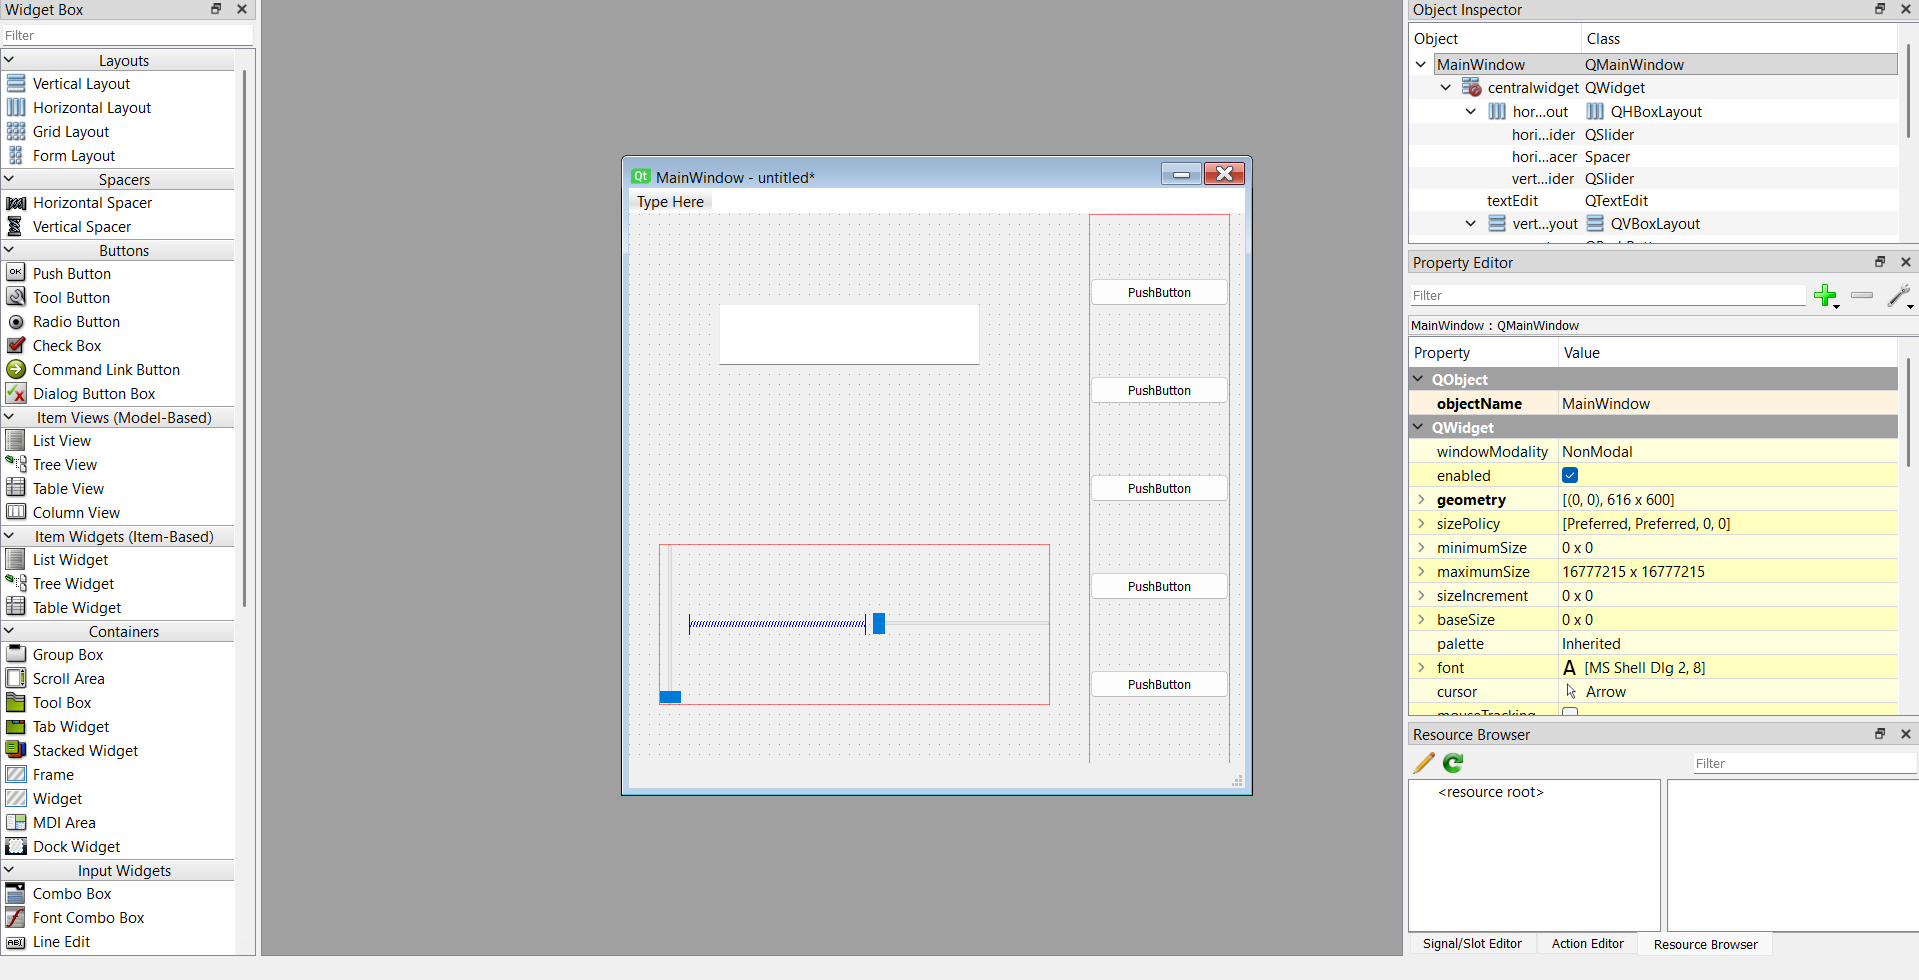Choose the Scroll Area icon
Viewport: 1919px width, 980px height.
coord(16,678)
